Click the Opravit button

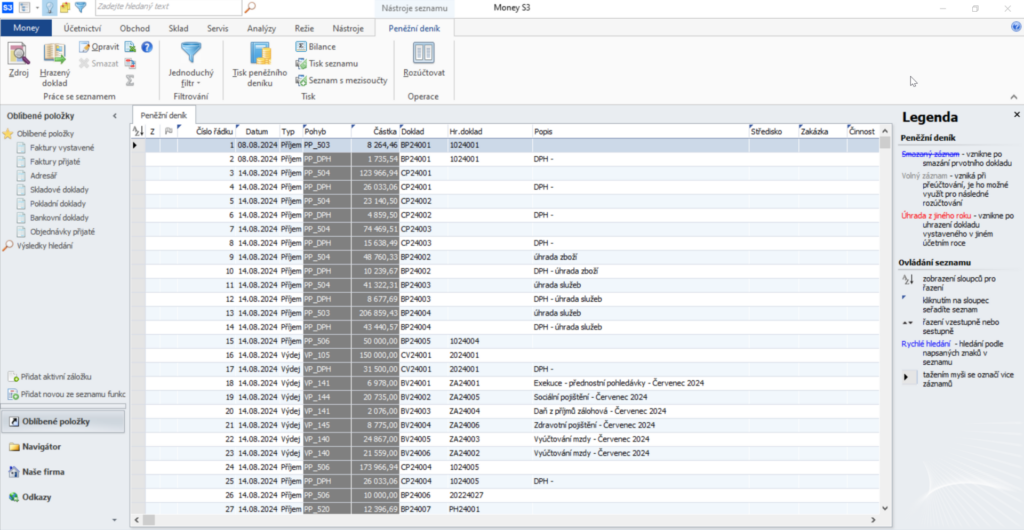pos(99,47)
